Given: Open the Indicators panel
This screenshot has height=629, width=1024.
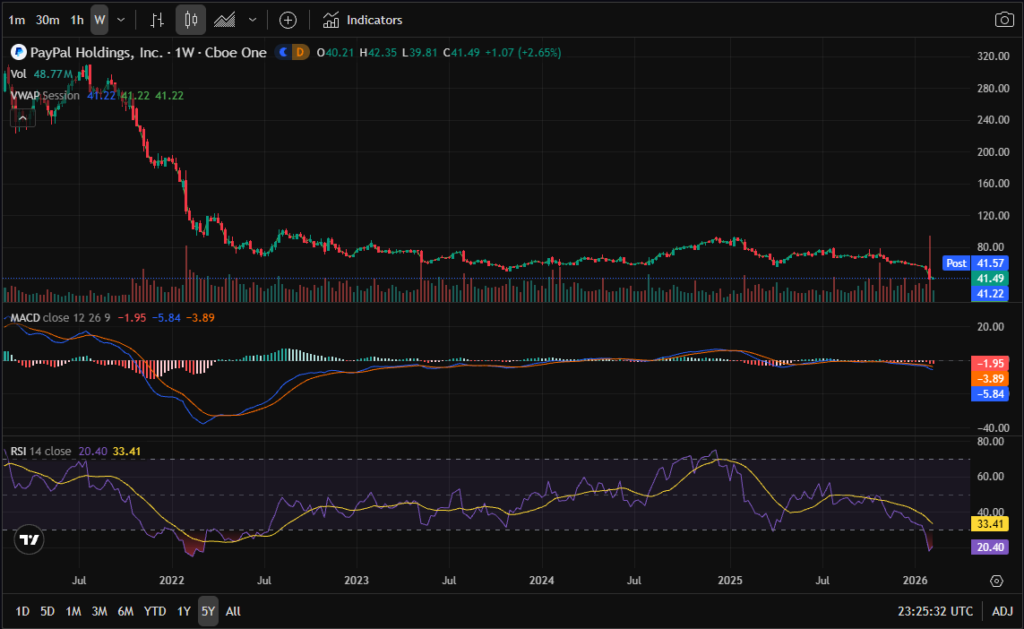Looking at the screenshot, I should 363,20.
